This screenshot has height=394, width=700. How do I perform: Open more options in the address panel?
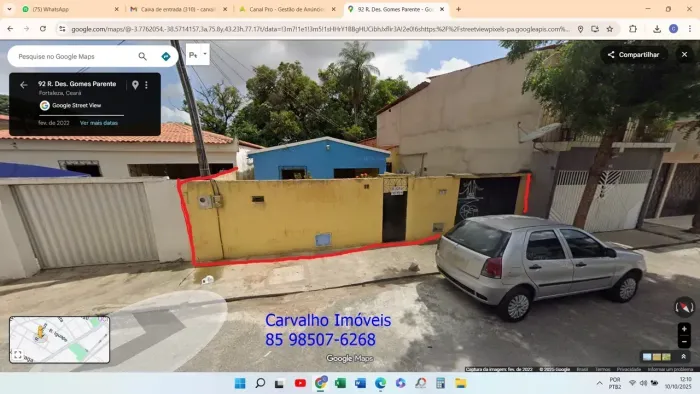146,85
